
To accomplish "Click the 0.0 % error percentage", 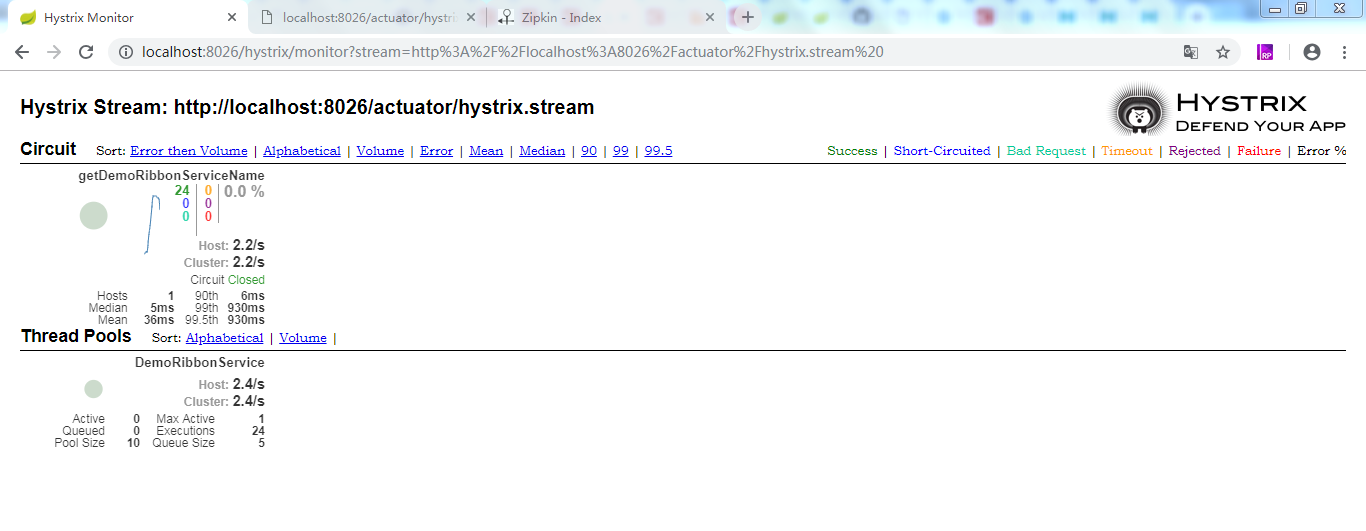I will 244,191.
